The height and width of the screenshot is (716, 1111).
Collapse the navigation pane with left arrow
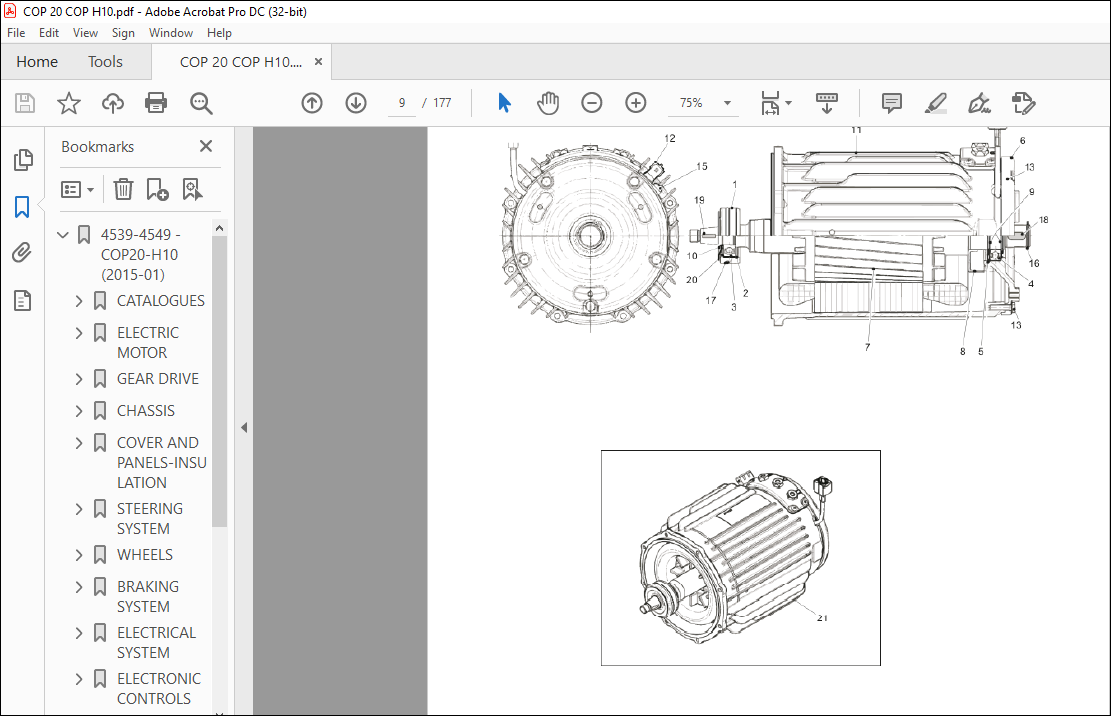244,428
